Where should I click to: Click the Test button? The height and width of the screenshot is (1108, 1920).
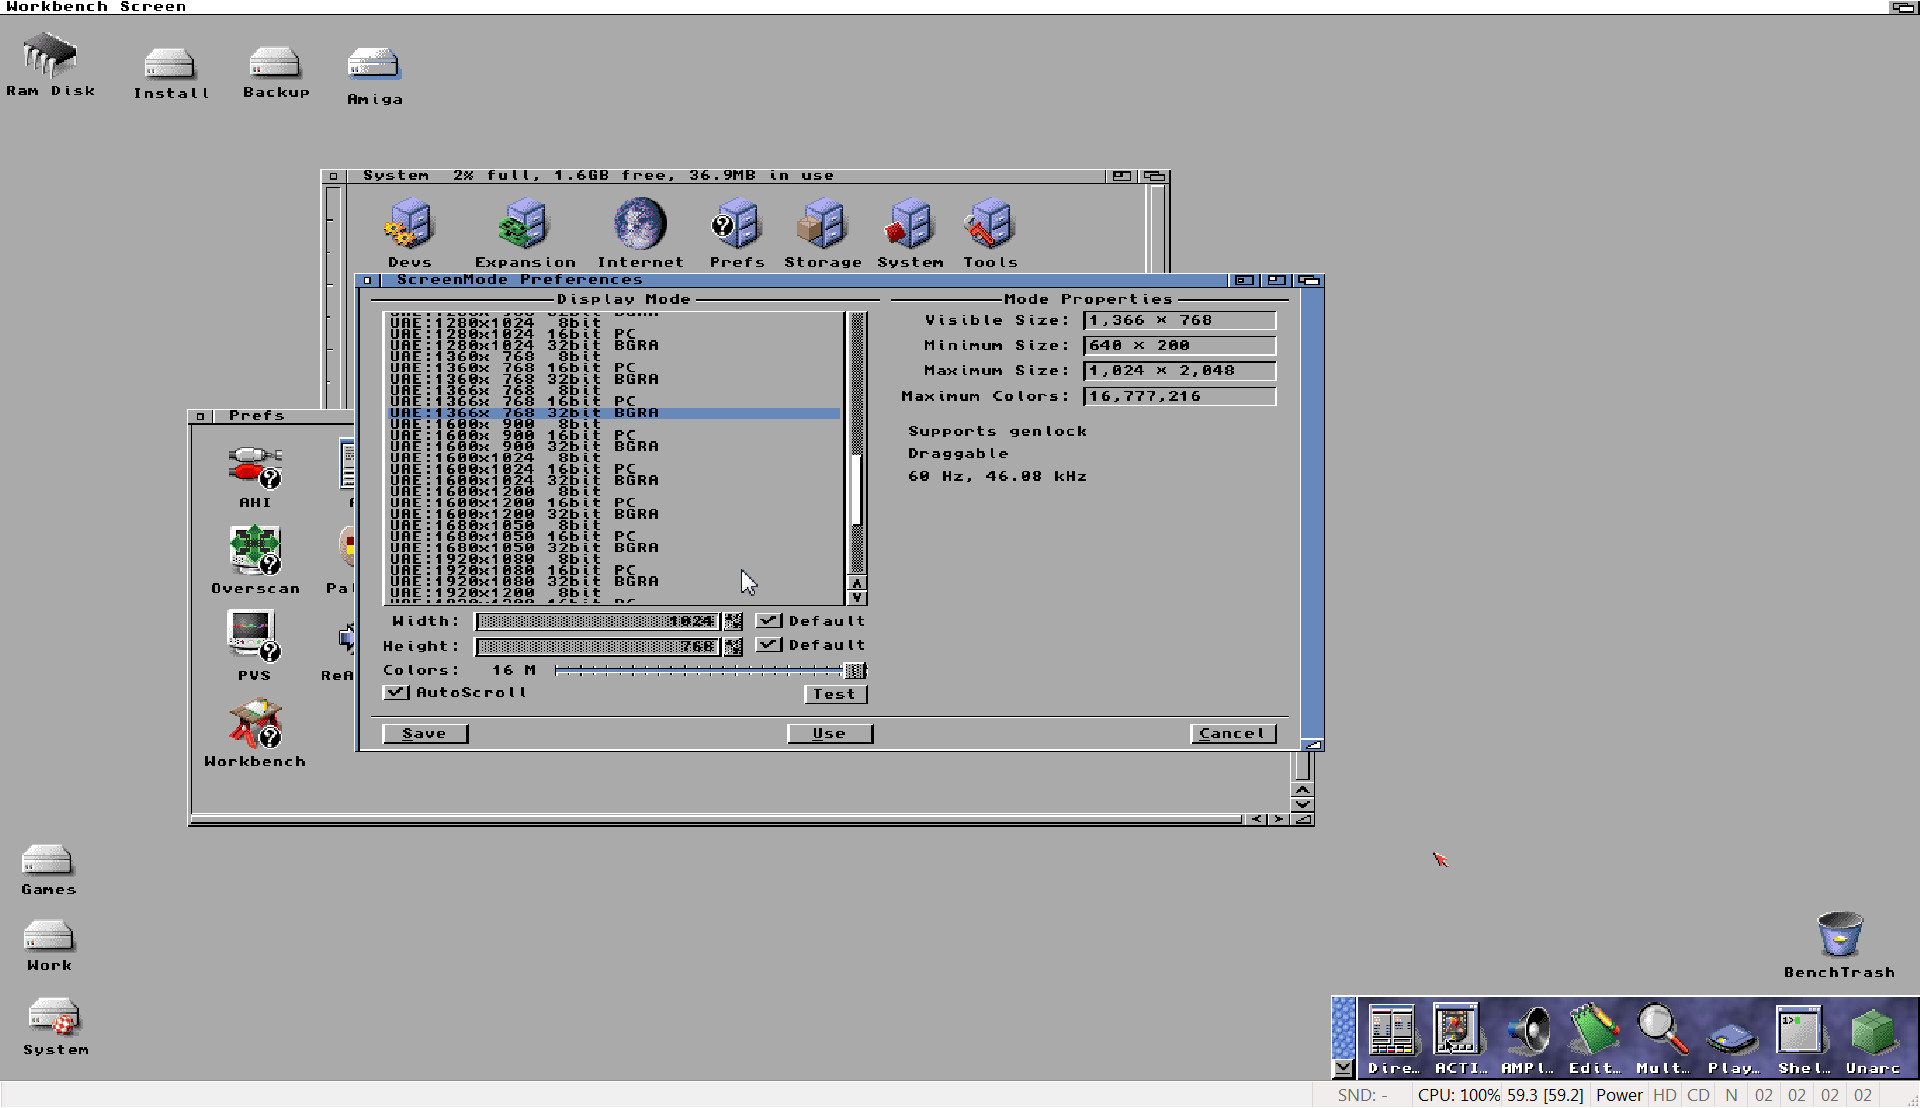[835, 694]
